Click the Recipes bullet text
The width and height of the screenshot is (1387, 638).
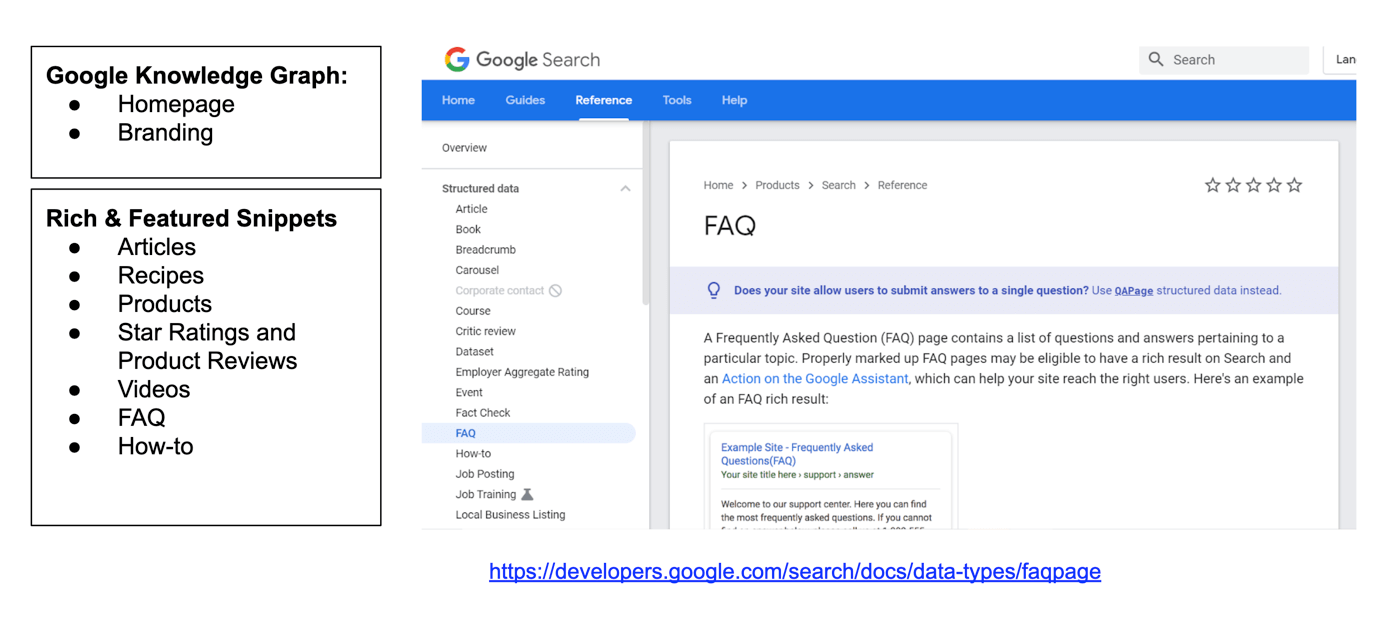tap(161, 275)
